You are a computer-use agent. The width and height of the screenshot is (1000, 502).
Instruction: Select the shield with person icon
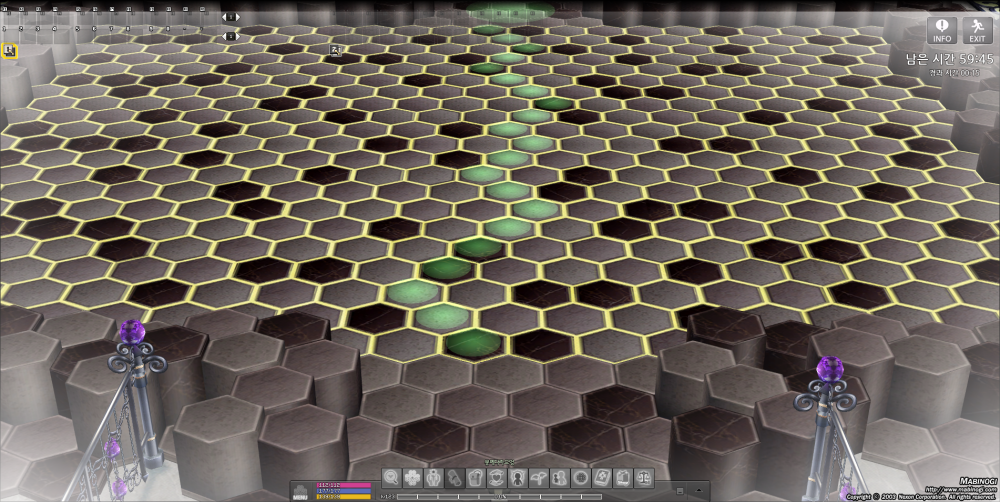pos(517,477)
